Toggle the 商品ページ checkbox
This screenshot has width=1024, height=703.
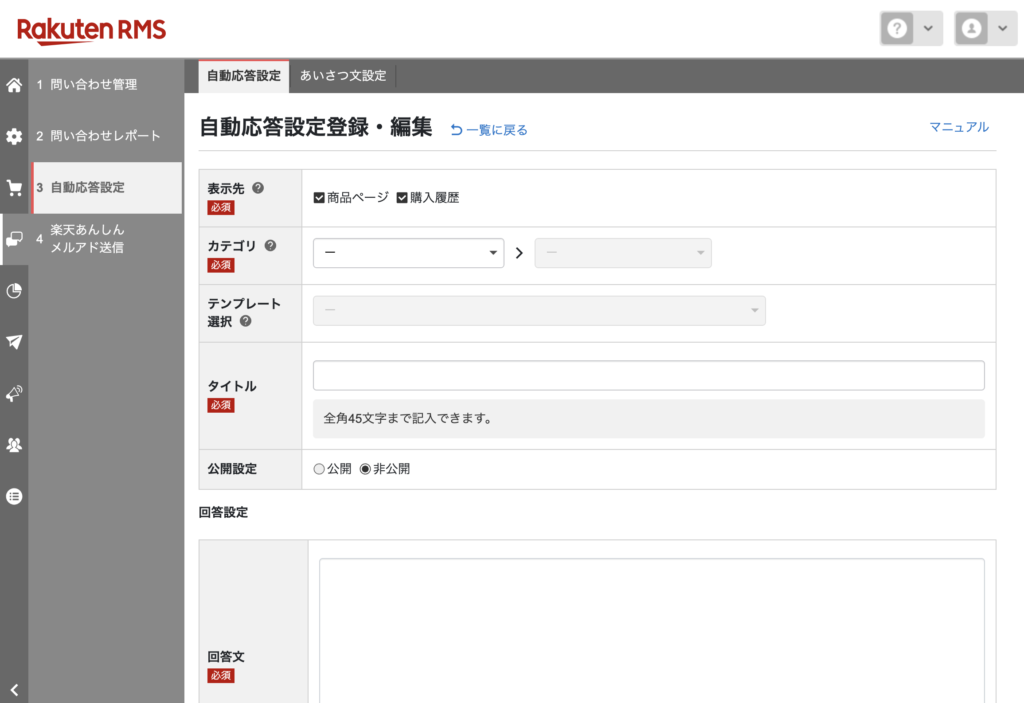pos(319,198)
